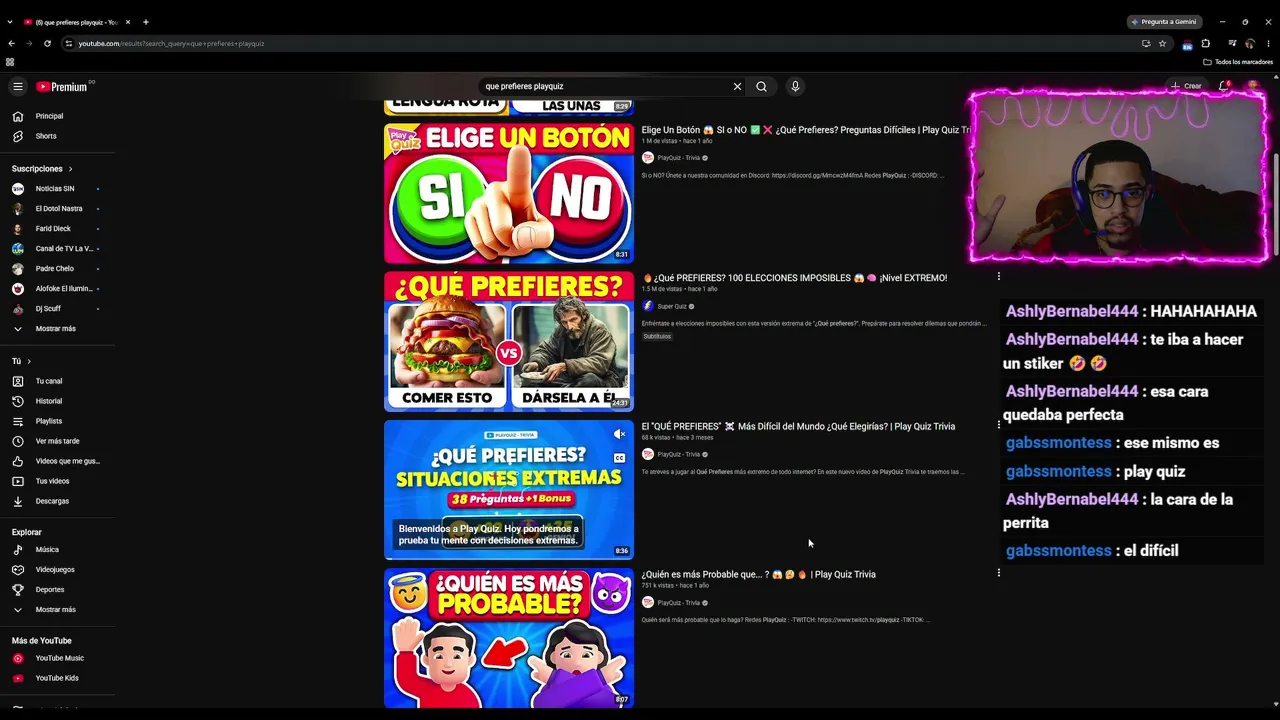Bookmark this page with the star
1280x720 pixels.
tap(1162, 44)
